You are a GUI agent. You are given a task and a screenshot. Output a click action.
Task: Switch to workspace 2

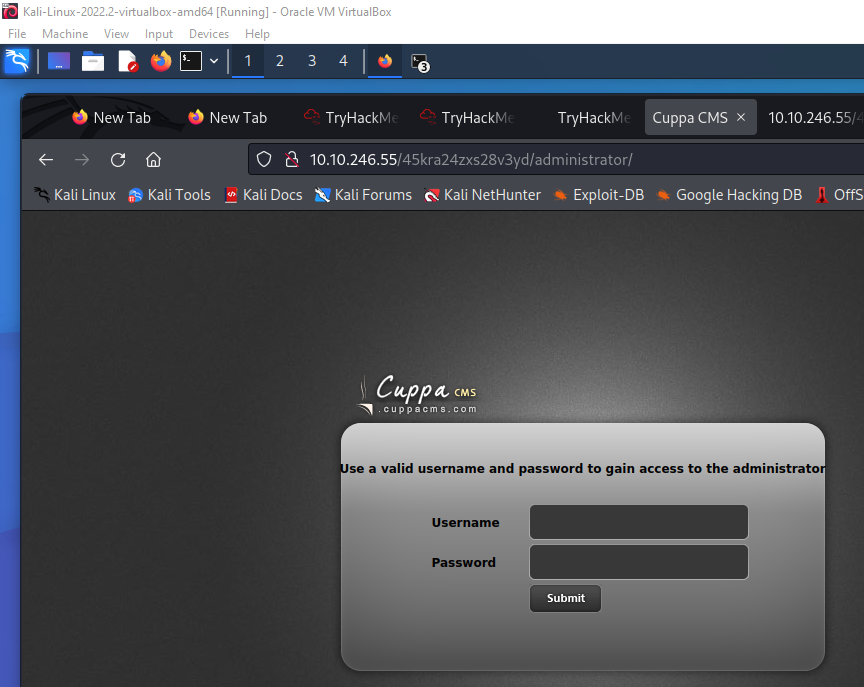click(x=280, y=61)
